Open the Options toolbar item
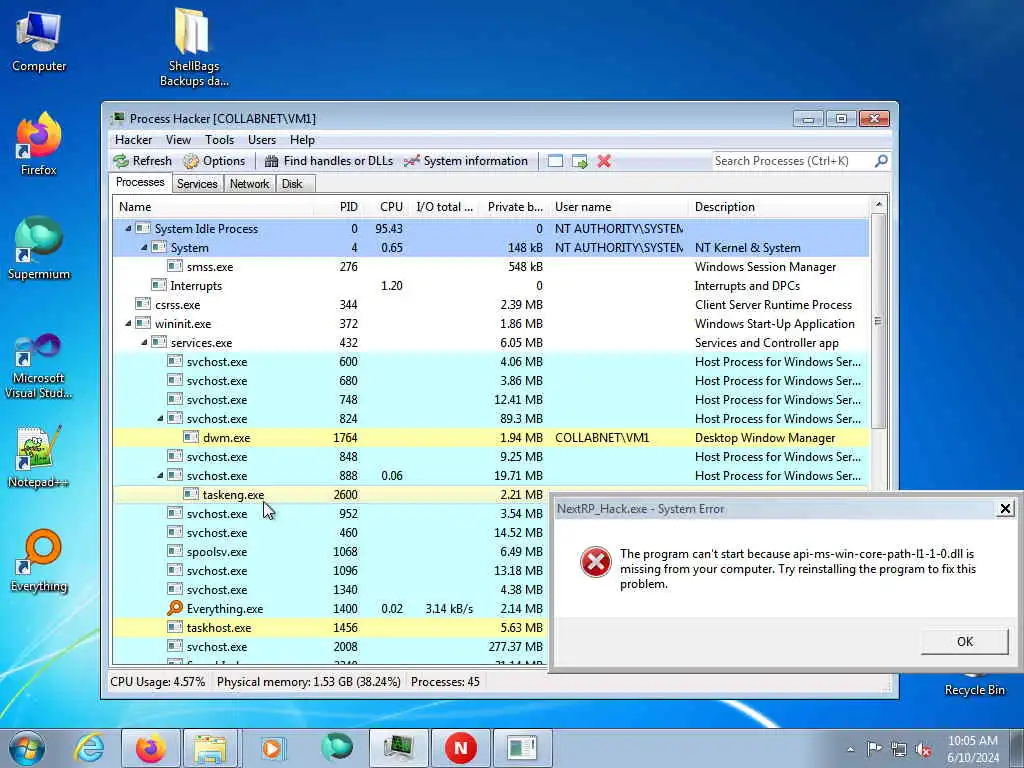The image size is (1024, 768). tap(214, 161)
